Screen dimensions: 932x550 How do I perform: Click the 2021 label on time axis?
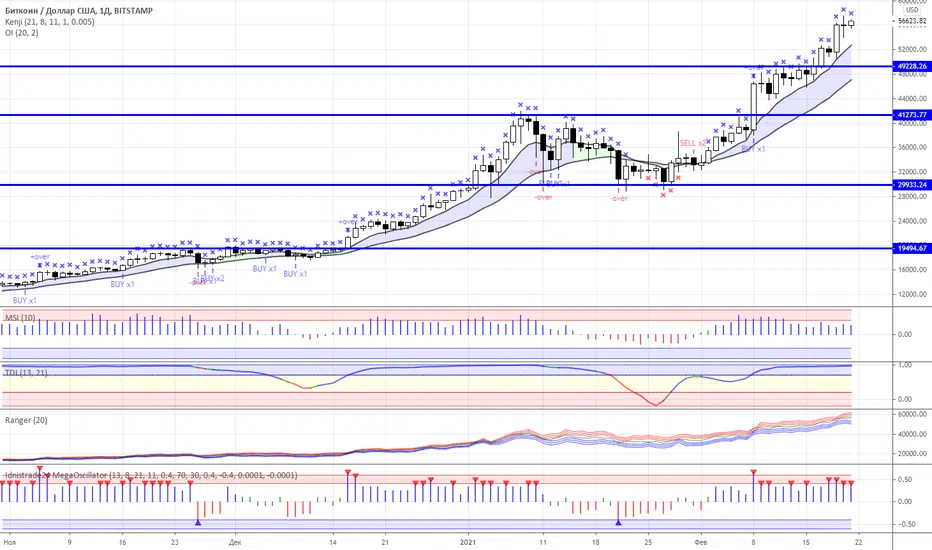click(x=468, y=542)
